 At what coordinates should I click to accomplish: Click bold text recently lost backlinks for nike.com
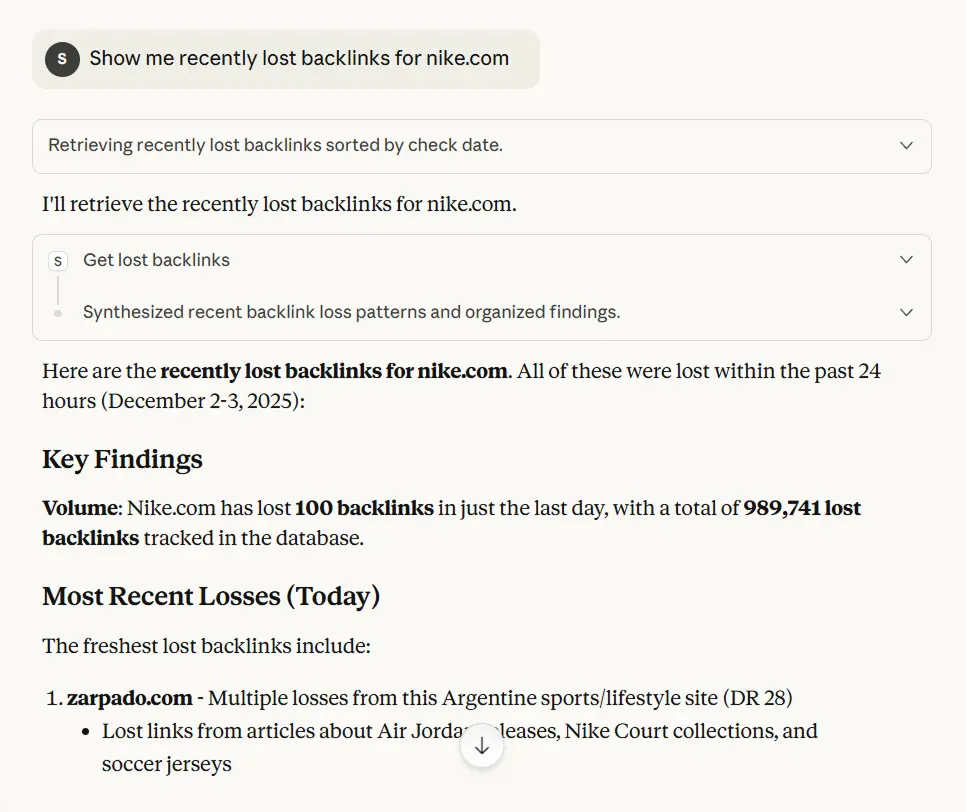(333, 372)
